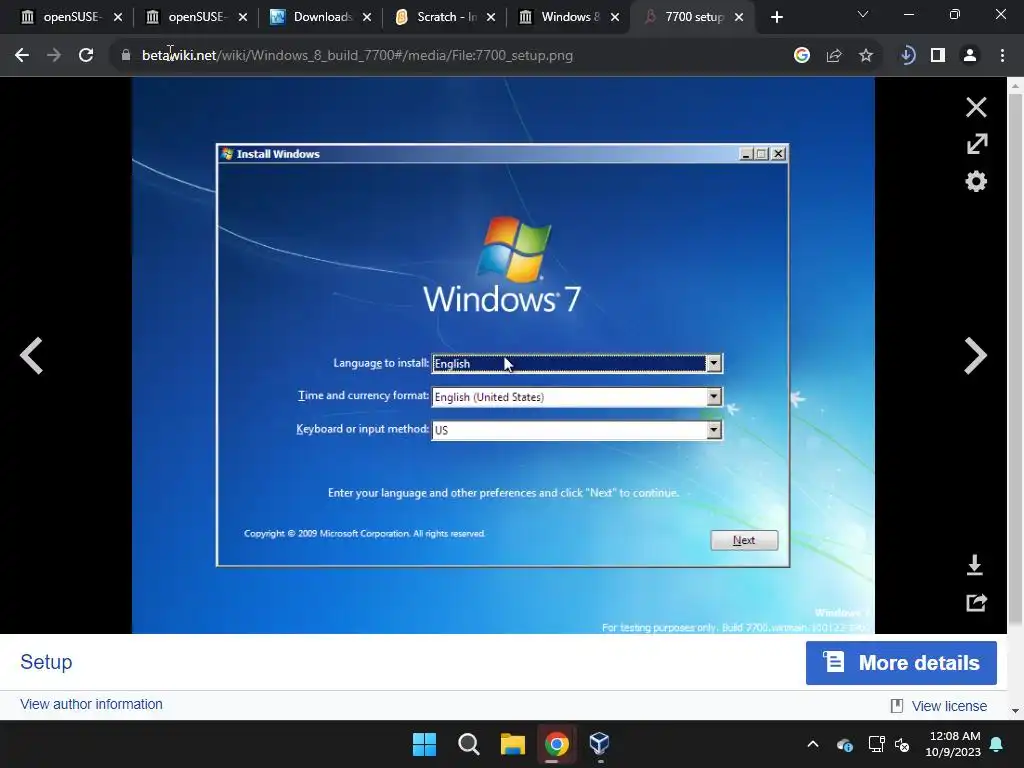Open a new tab with plus button
Image resolution: width=1024 pixels, height=768 pixels.
(776, 18)
